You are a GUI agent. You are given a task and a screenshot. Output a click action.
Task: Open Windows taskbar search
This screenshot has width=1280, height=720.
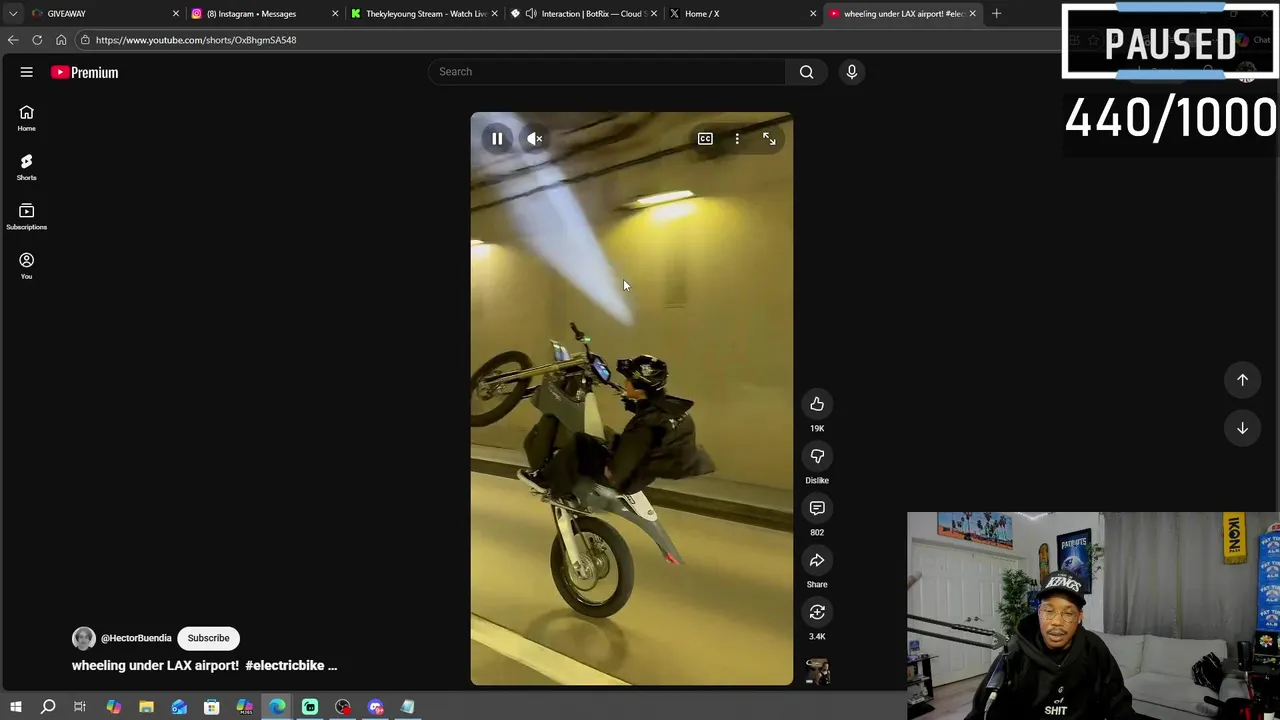coord(48,707)
